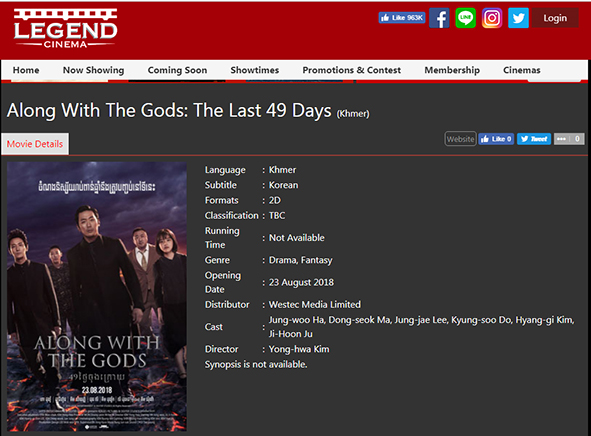
Task: Open the movie Website button
Action: tap(460, 139)
